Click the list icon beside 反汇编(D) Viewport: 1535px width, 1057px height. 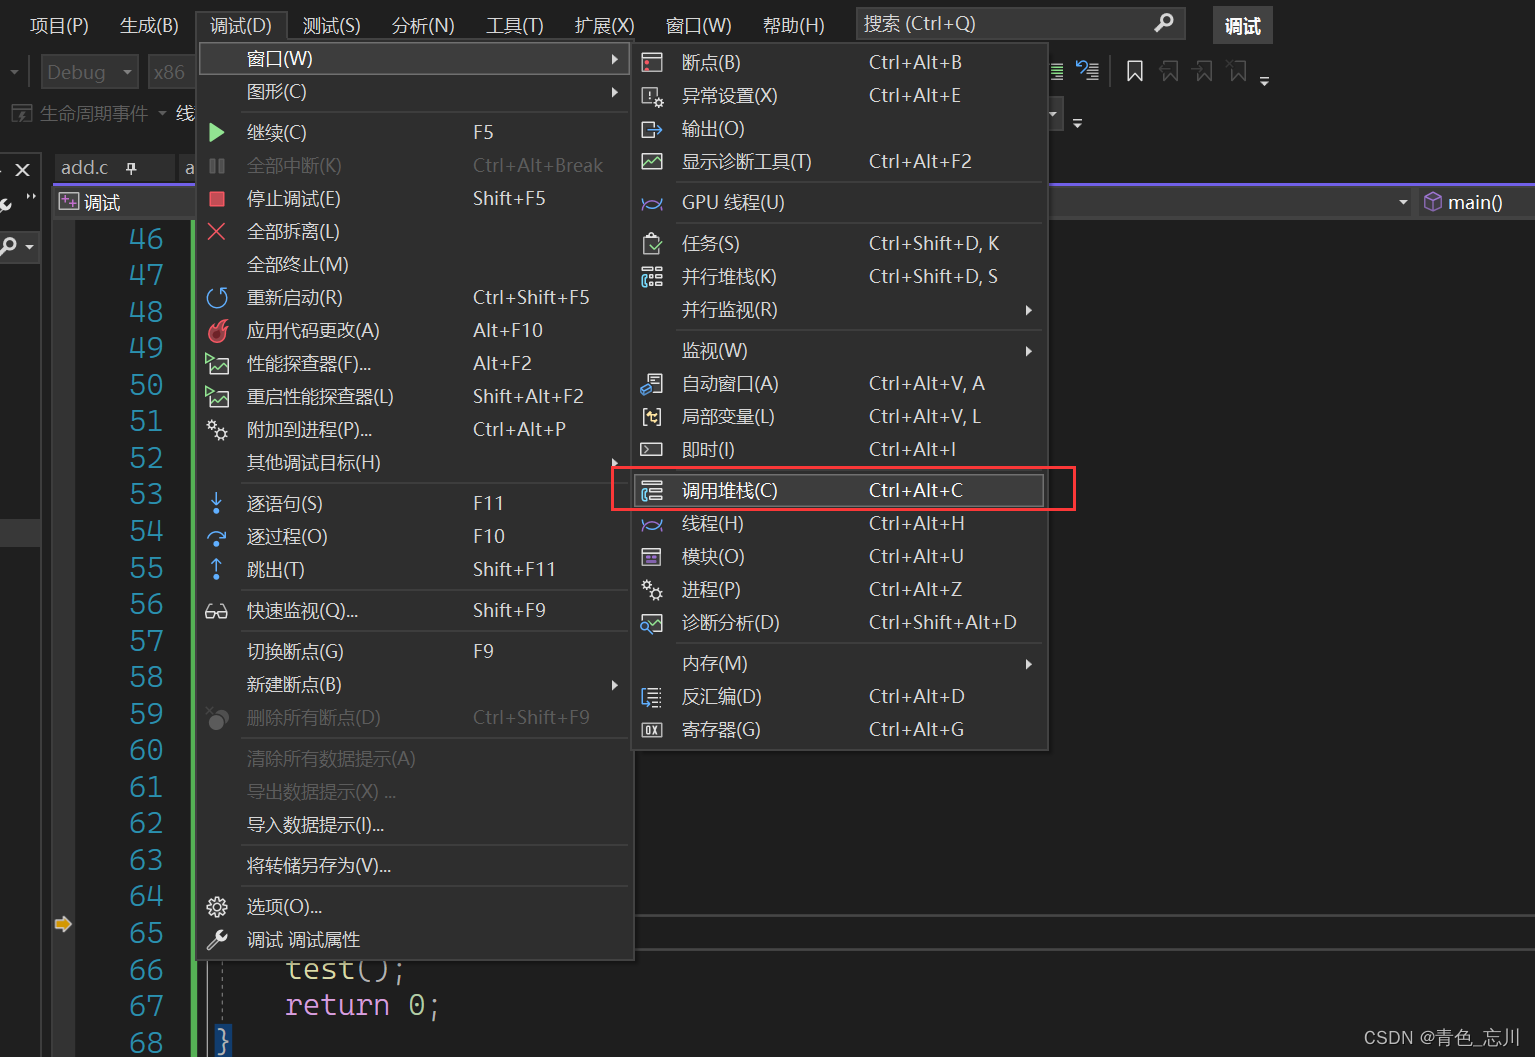652,697
